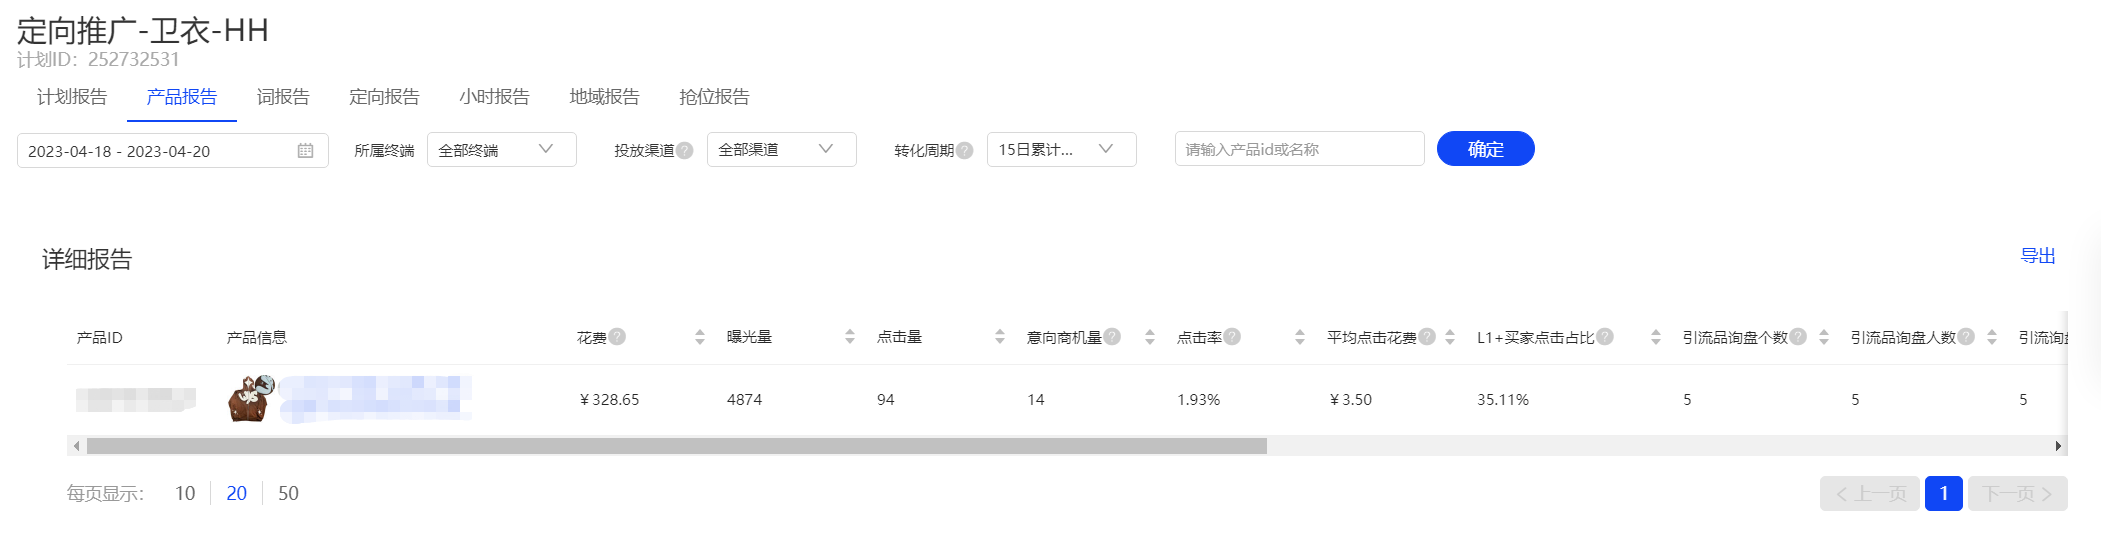Sort table by 曝光量 column
The image size is (2101, 534).
(850, 337)
